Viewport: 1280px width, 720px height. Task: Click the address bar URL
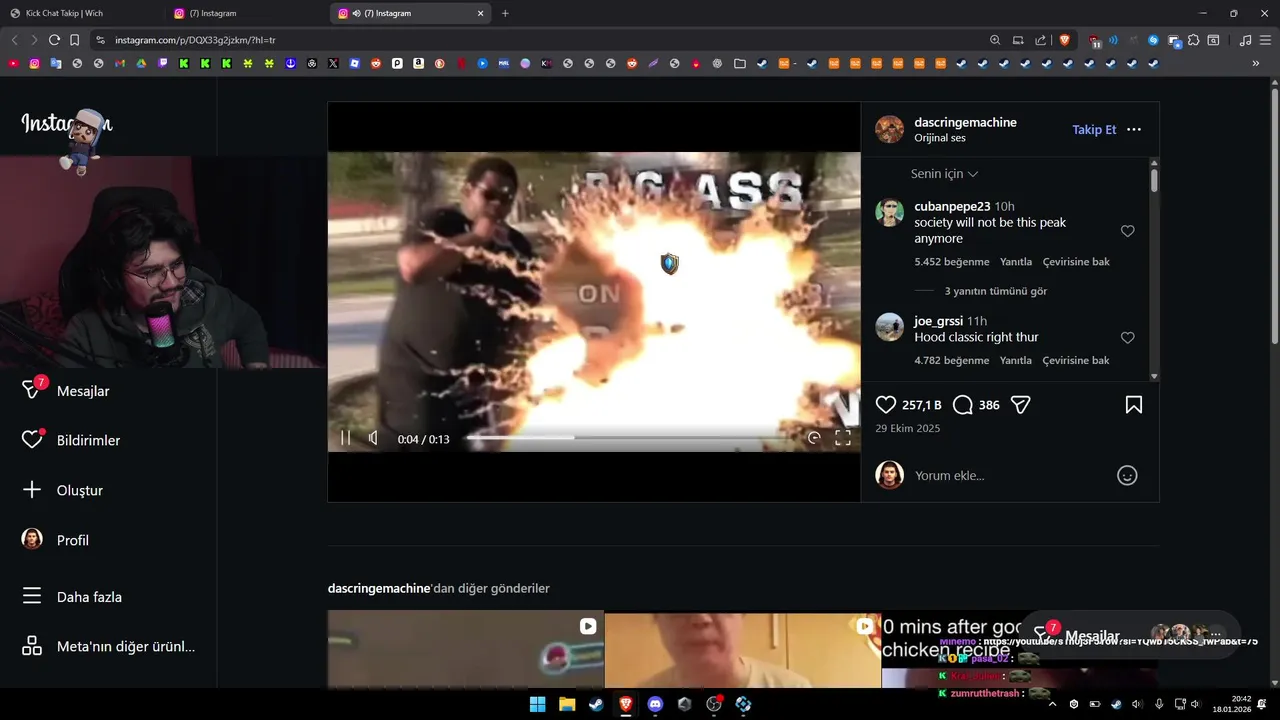195,40
